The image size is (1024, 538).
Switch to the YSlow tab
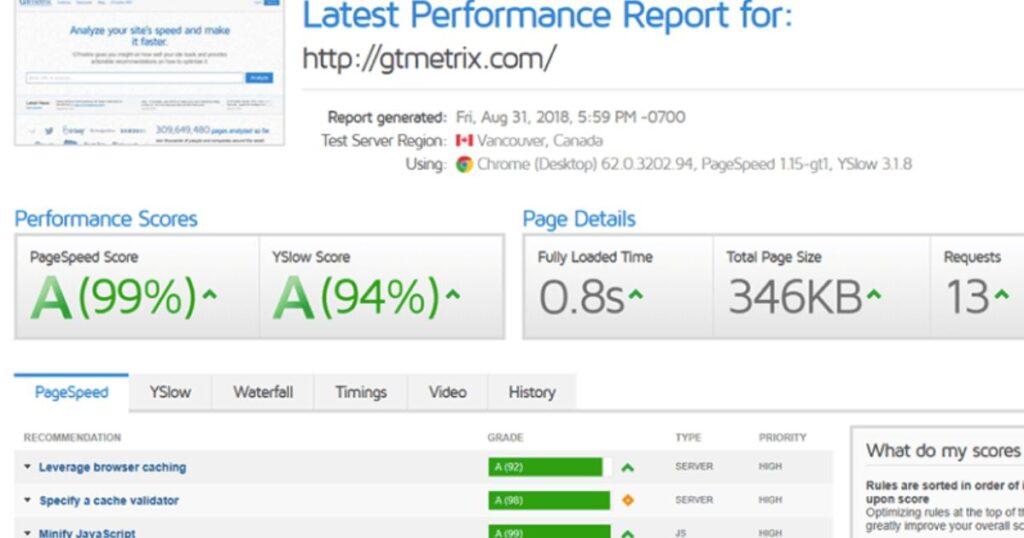click(170, 392)
